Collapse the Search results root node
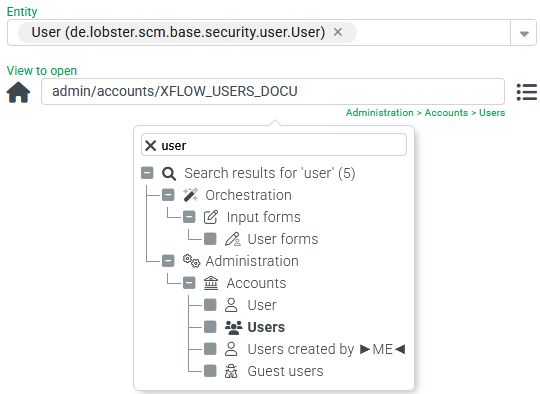Viewport: 540px width, 394px height. 147,173
